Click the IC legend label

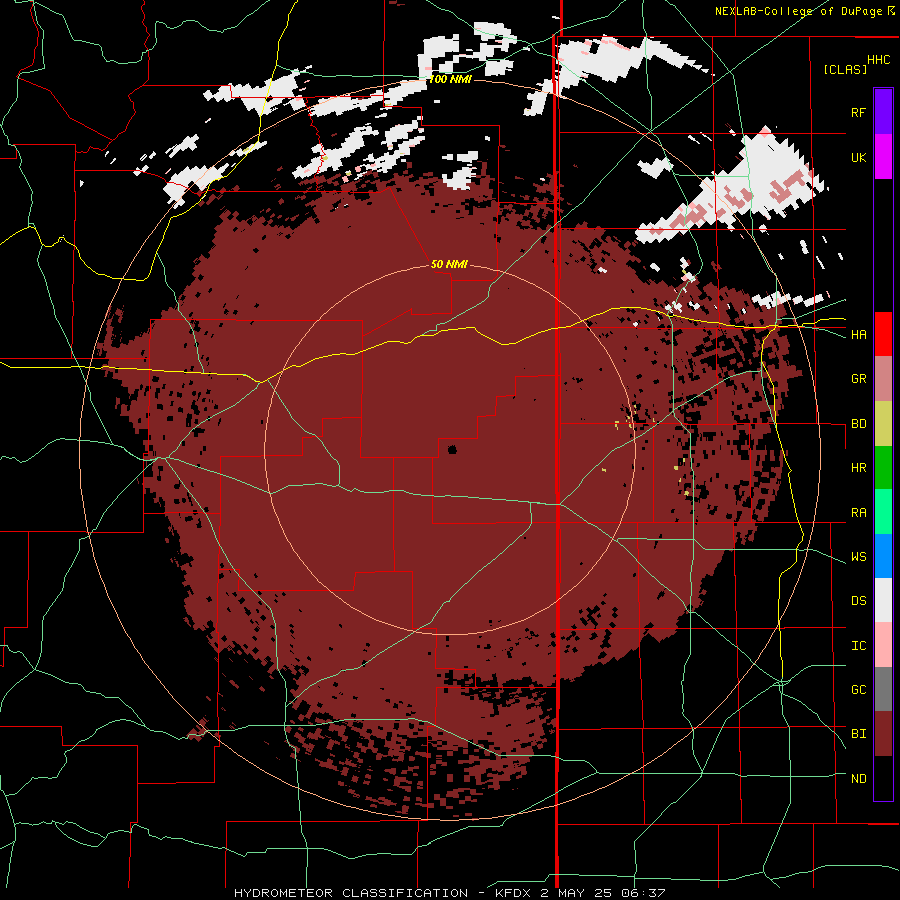(x=858, y=646)
